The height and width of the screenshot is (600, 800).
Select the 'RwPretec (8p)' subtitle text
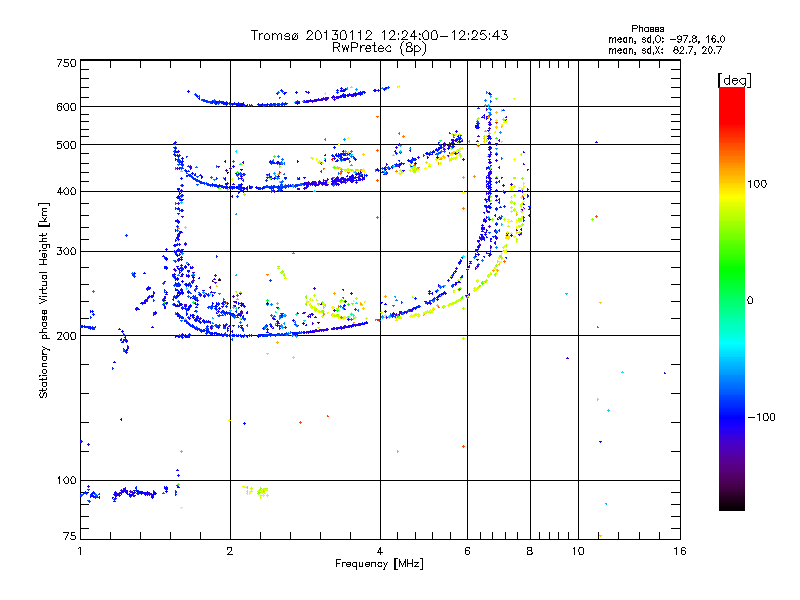pyautogui.click(x=379, y=48)
